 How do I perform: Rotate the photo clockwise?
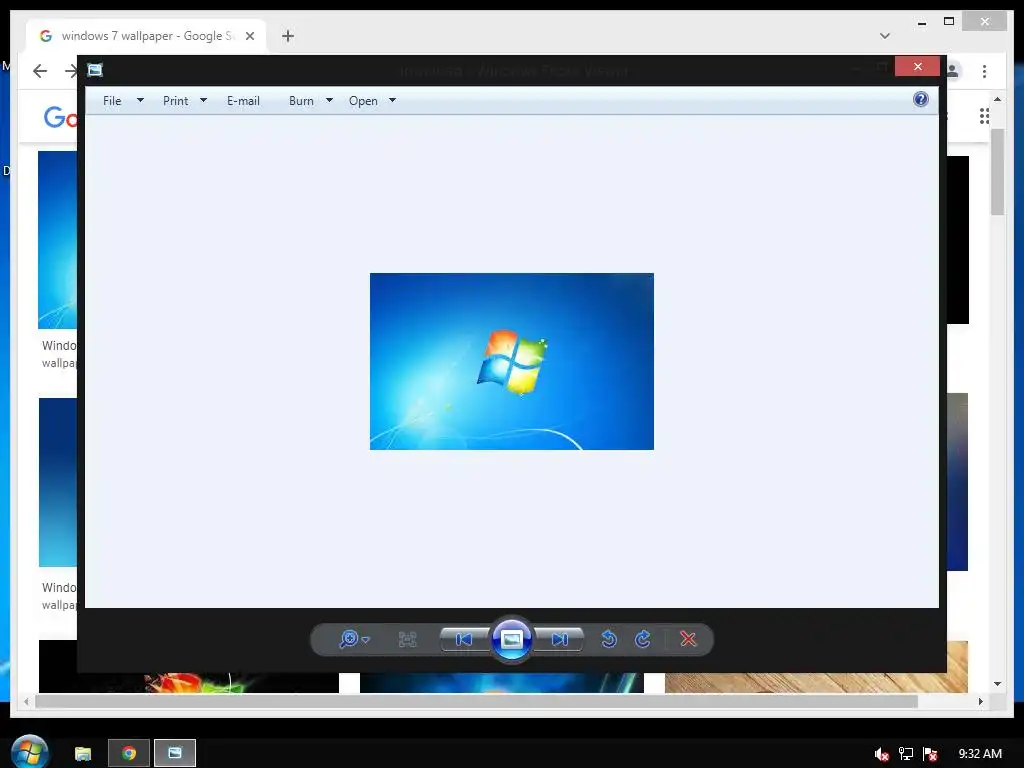pos(643,639)
